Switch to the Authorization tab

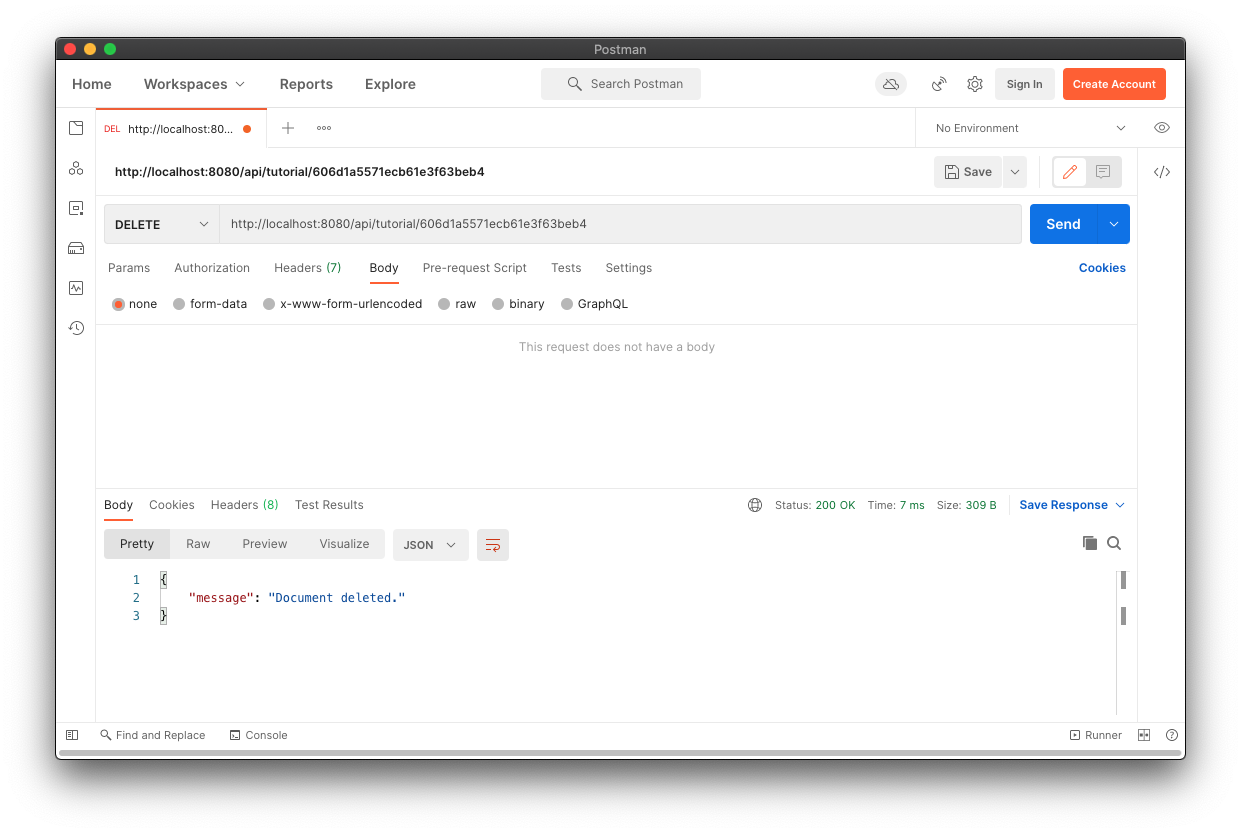point(212,268)
